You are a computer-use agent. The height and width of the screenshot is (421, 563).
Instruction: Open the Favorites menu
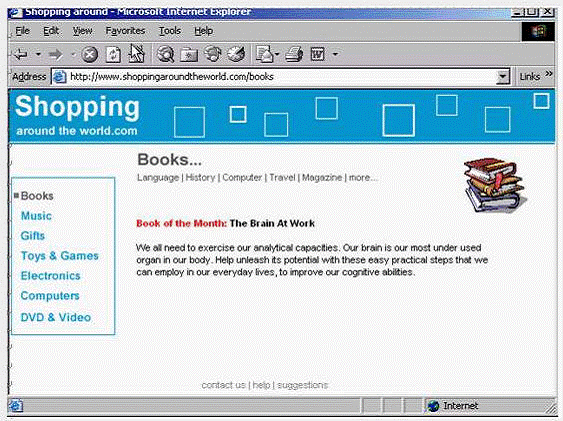(125, 31)
